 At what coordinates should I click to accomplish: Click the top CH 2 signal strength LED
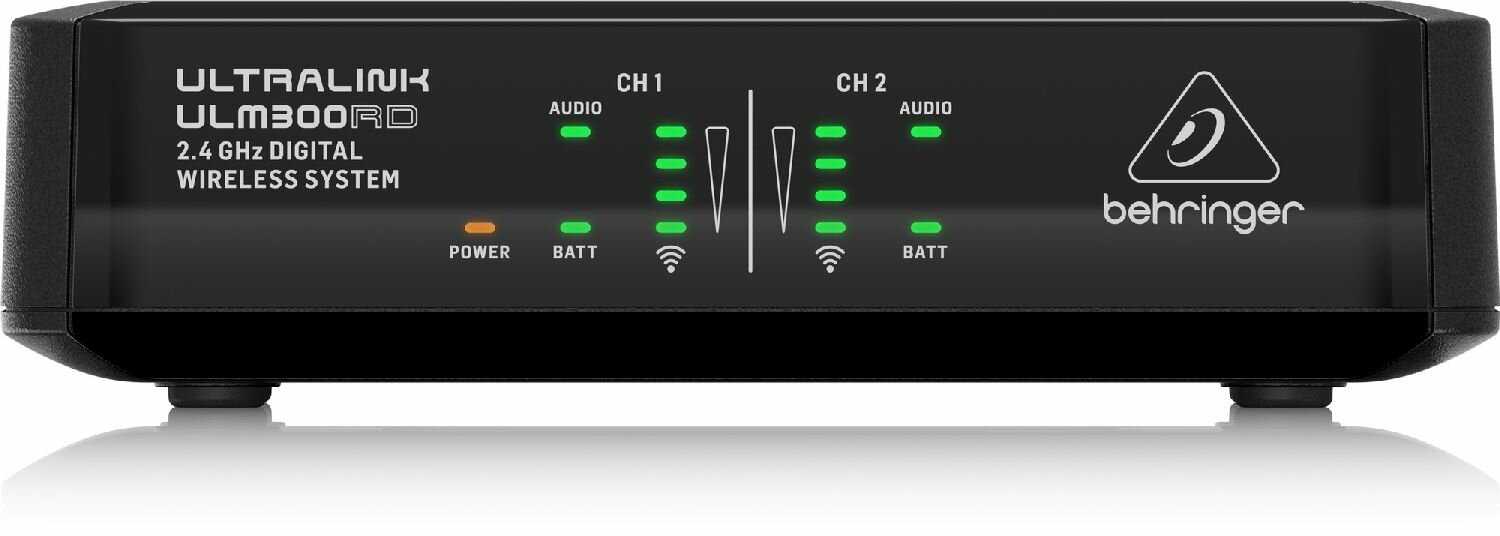click(830, 131)
